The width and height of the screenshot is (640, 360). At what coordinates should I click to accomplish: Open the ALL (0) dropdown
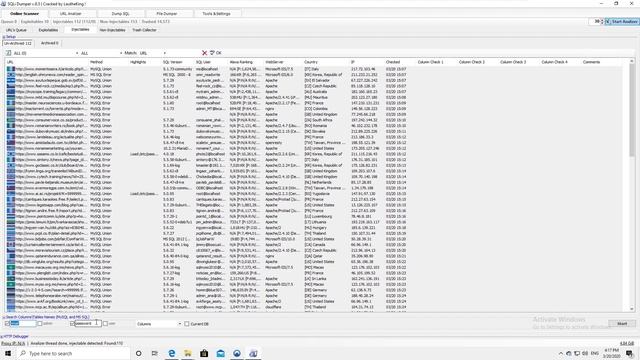(x=77, y=53)
